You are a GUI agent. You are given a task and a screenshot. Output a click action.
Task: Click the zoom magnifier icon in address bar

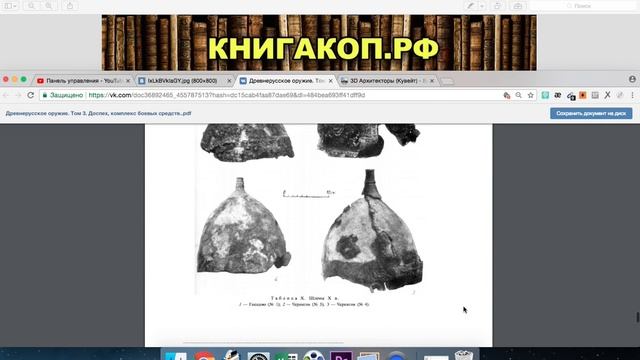(518, 95)
